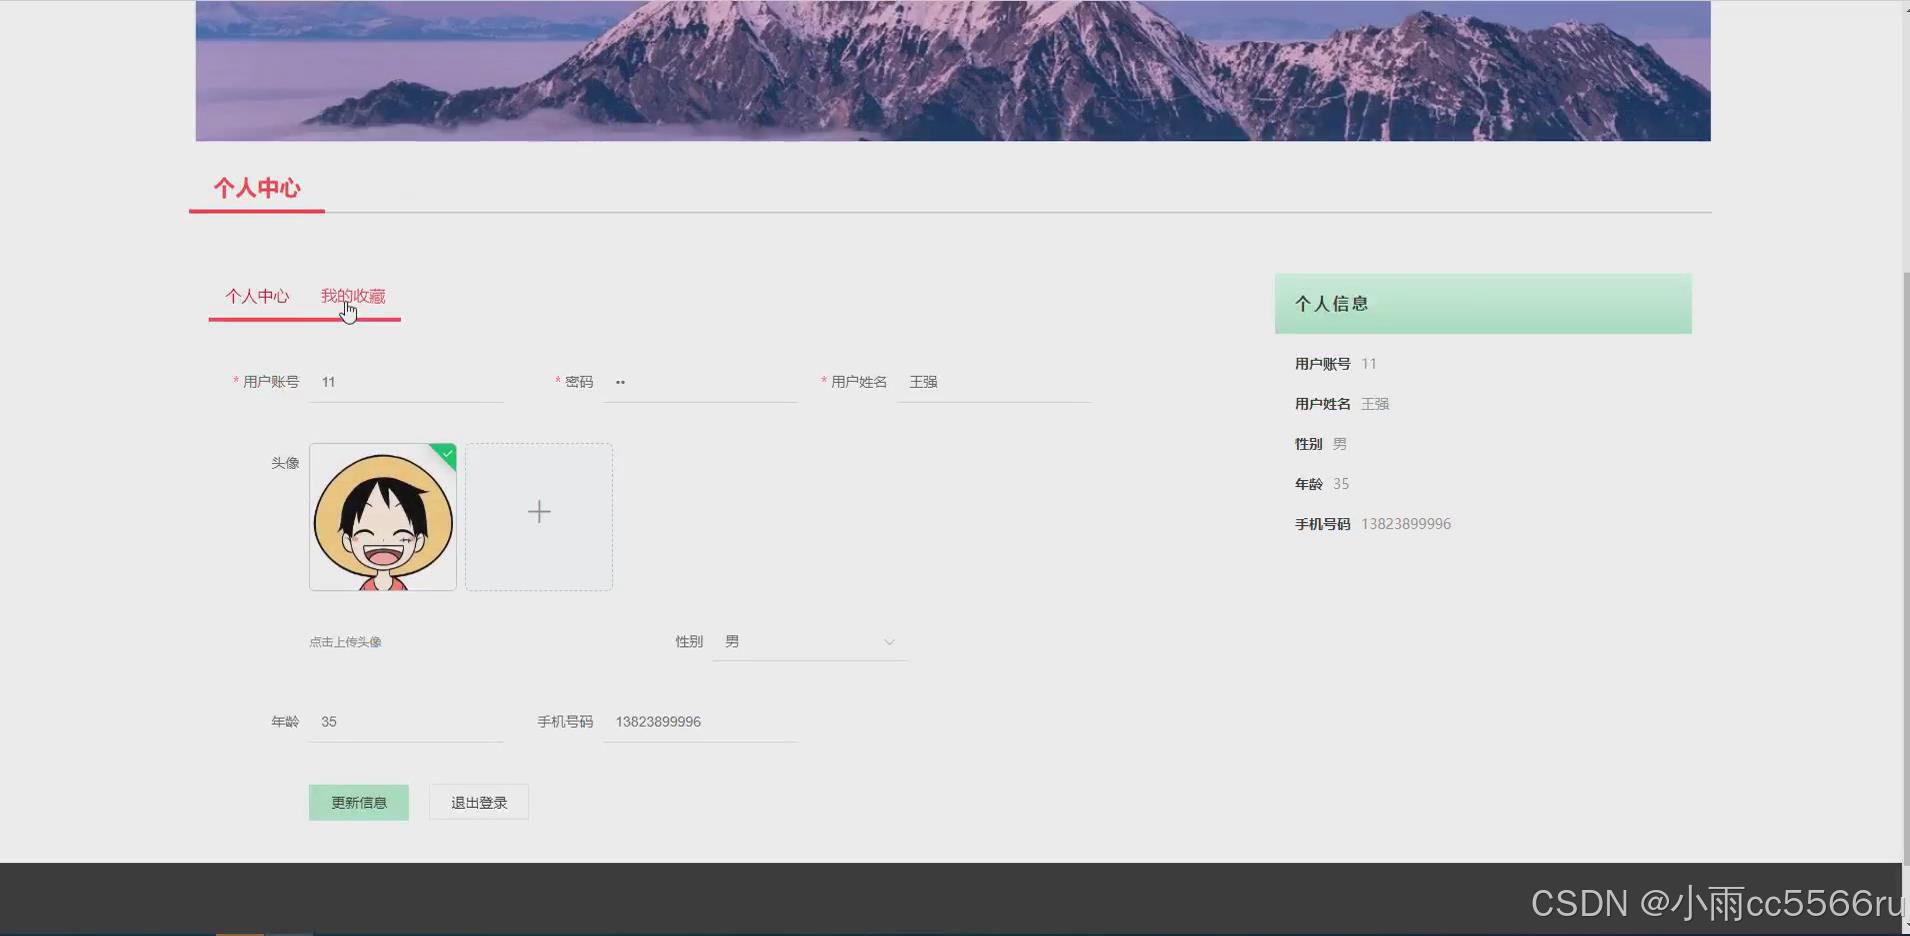The image size is (1910, 936).
Task: Click the 退出登录 button
Action: (479, 803)
